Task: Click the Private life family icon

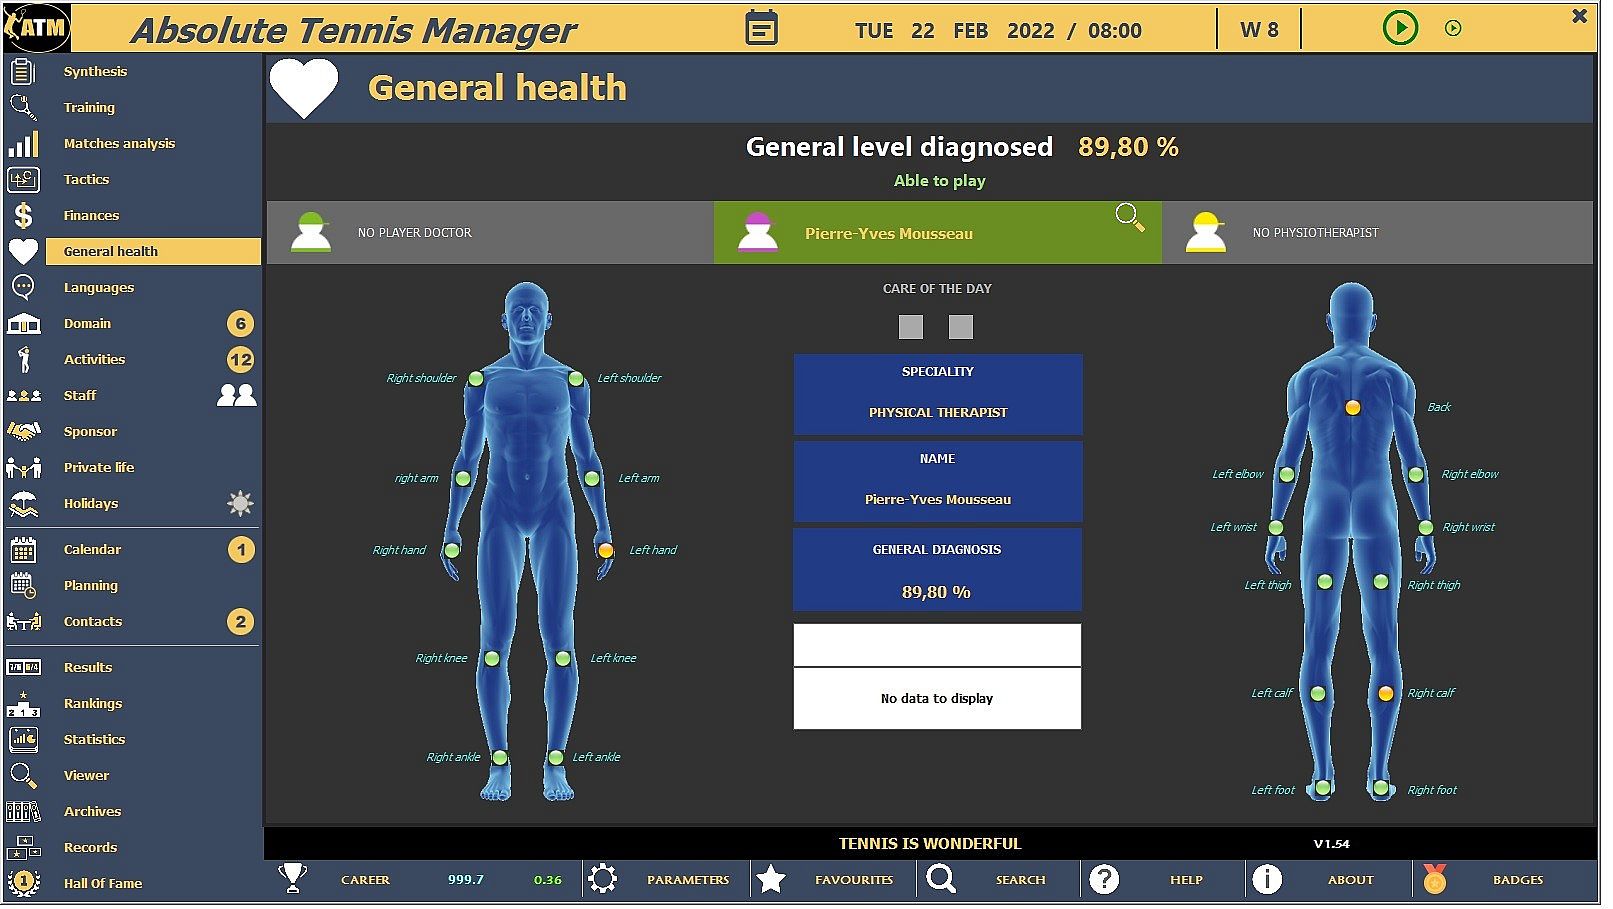Action: 23,470
